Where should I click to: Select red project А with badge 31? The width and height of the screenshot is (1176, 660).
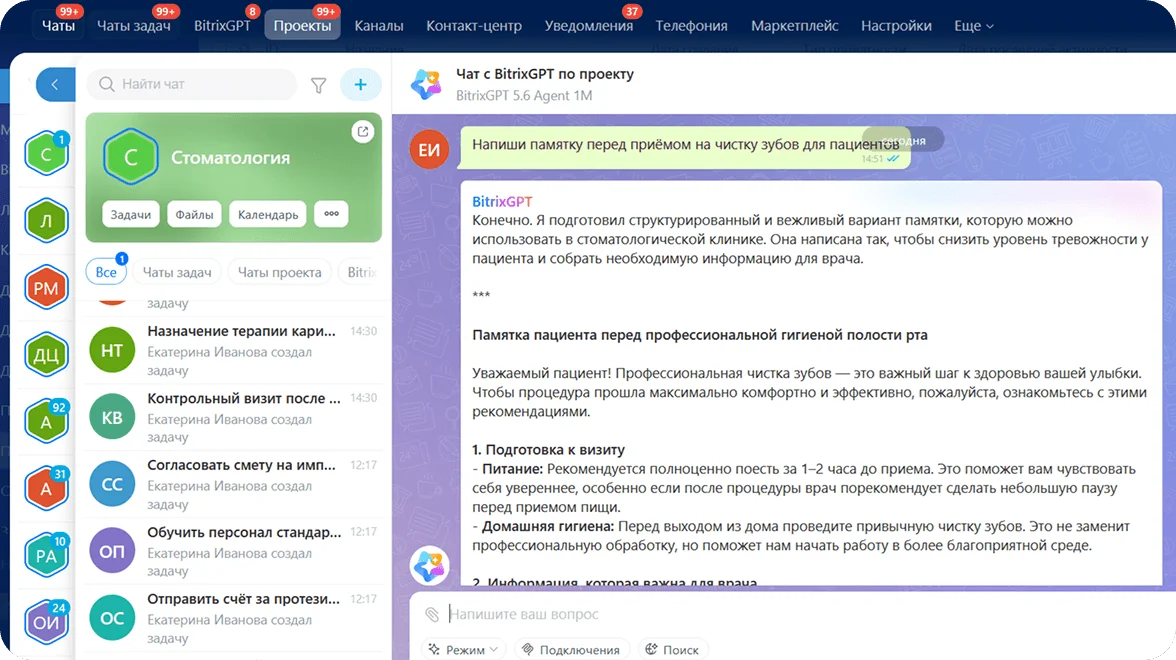click(x=46, y=488)
